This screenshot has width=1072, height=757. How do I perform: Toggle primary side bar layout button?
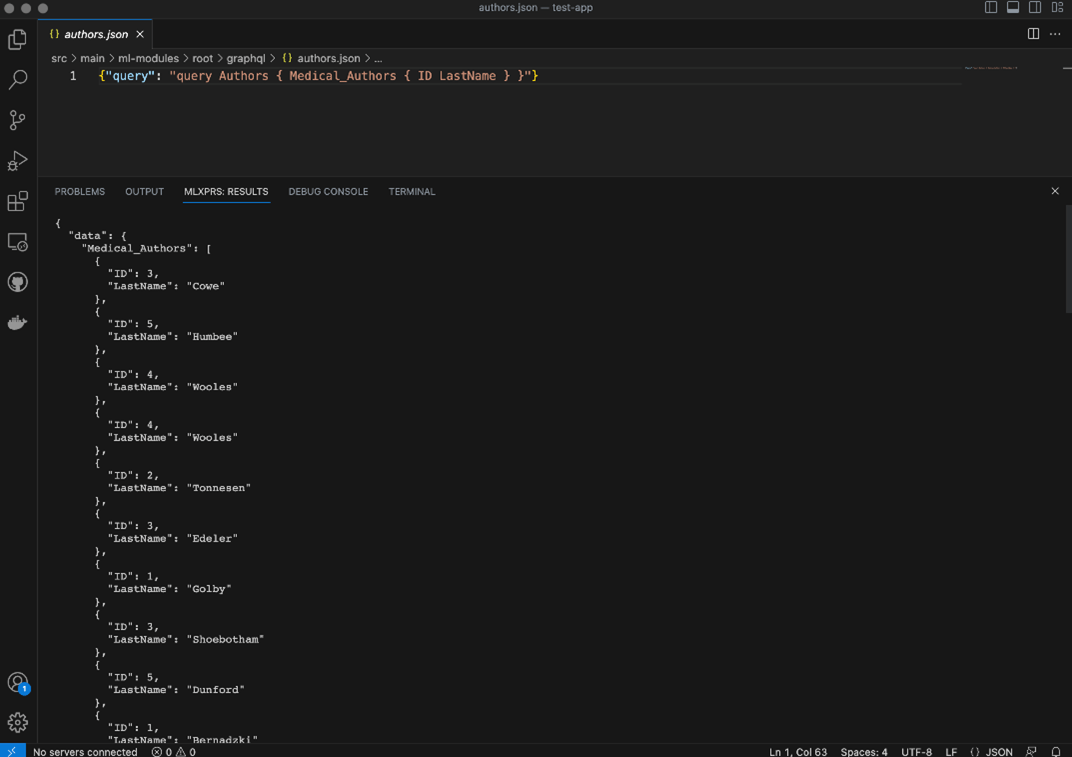991,8
